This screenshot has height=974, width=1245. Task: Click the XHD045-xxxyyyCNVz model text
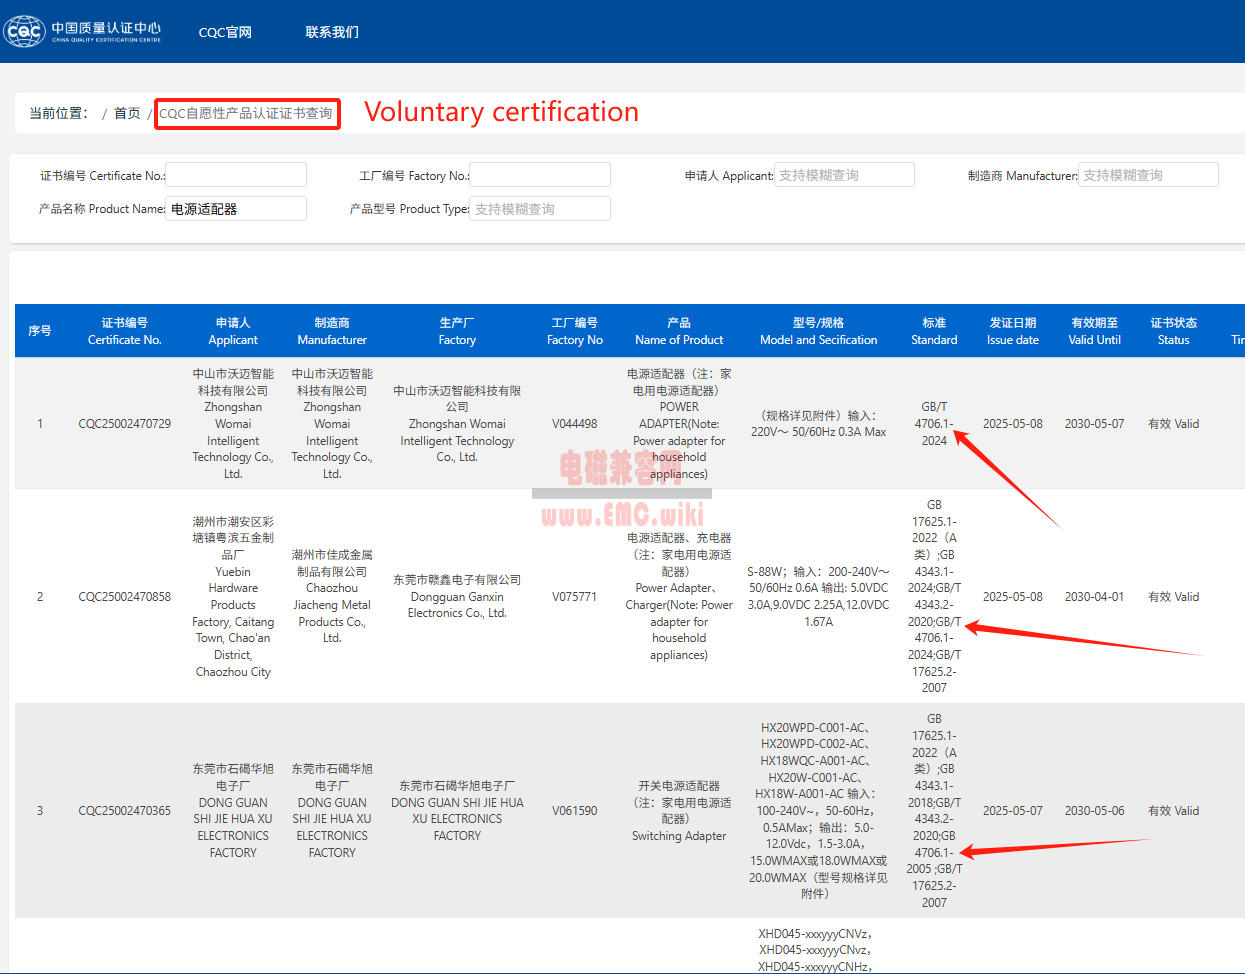(815, 934)
